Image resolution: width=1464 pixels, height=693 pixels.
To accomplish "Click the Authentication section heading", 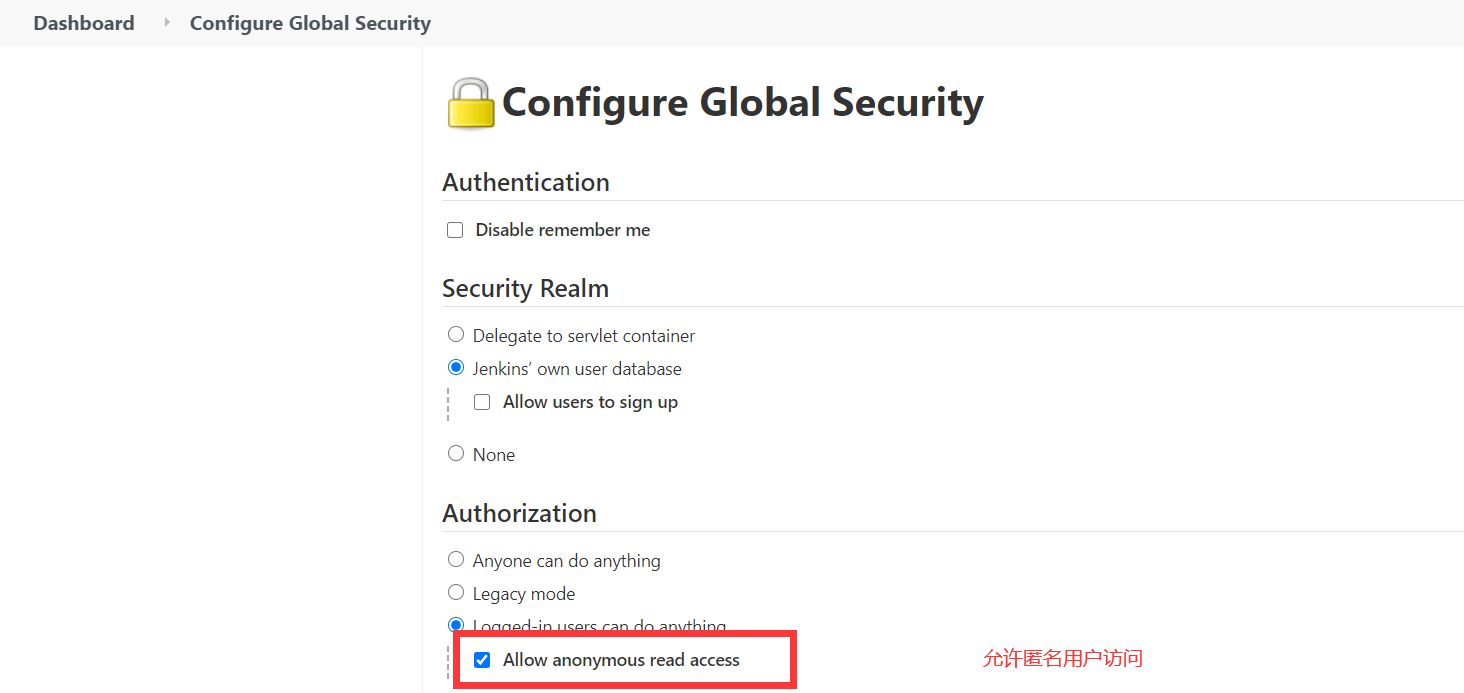I will [x=526, y=182].
